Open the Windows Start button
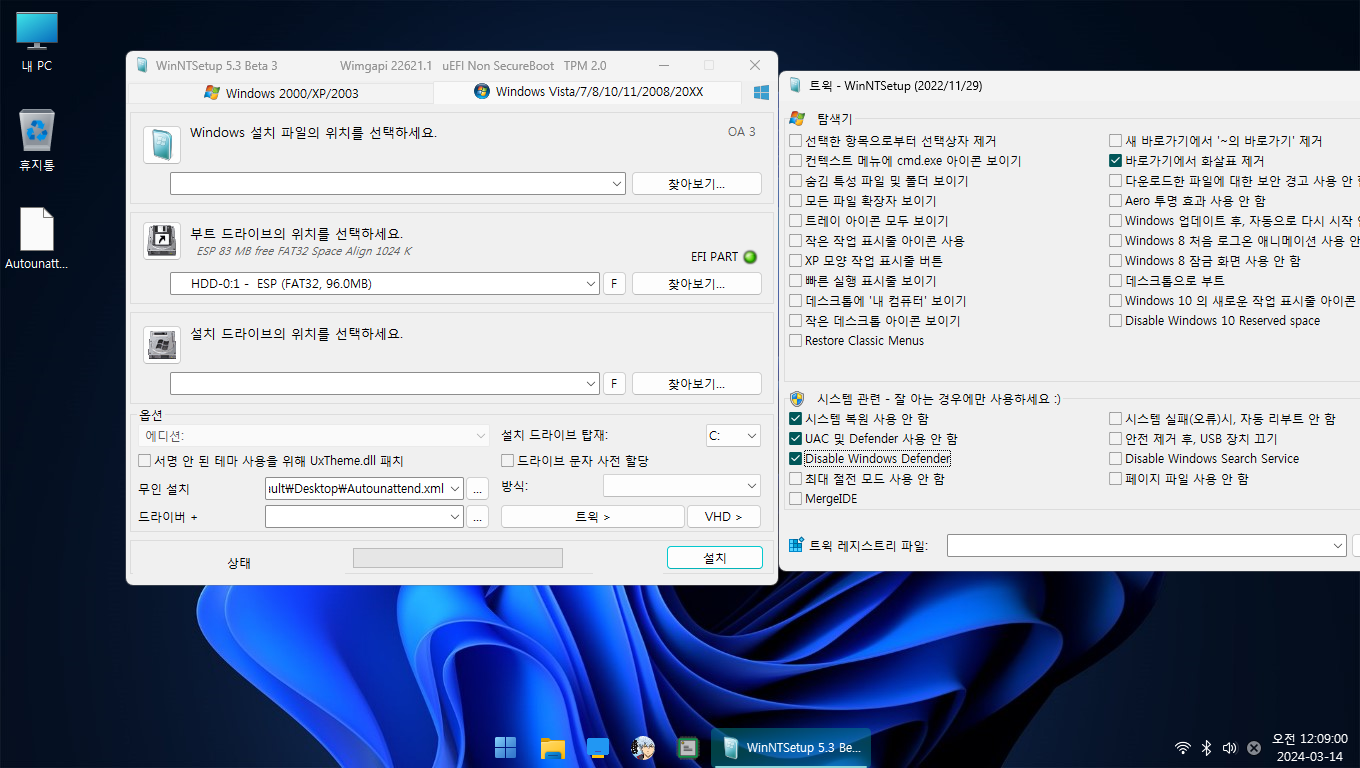The height and width of the screenshot is (768, 1360). [506, 747]
